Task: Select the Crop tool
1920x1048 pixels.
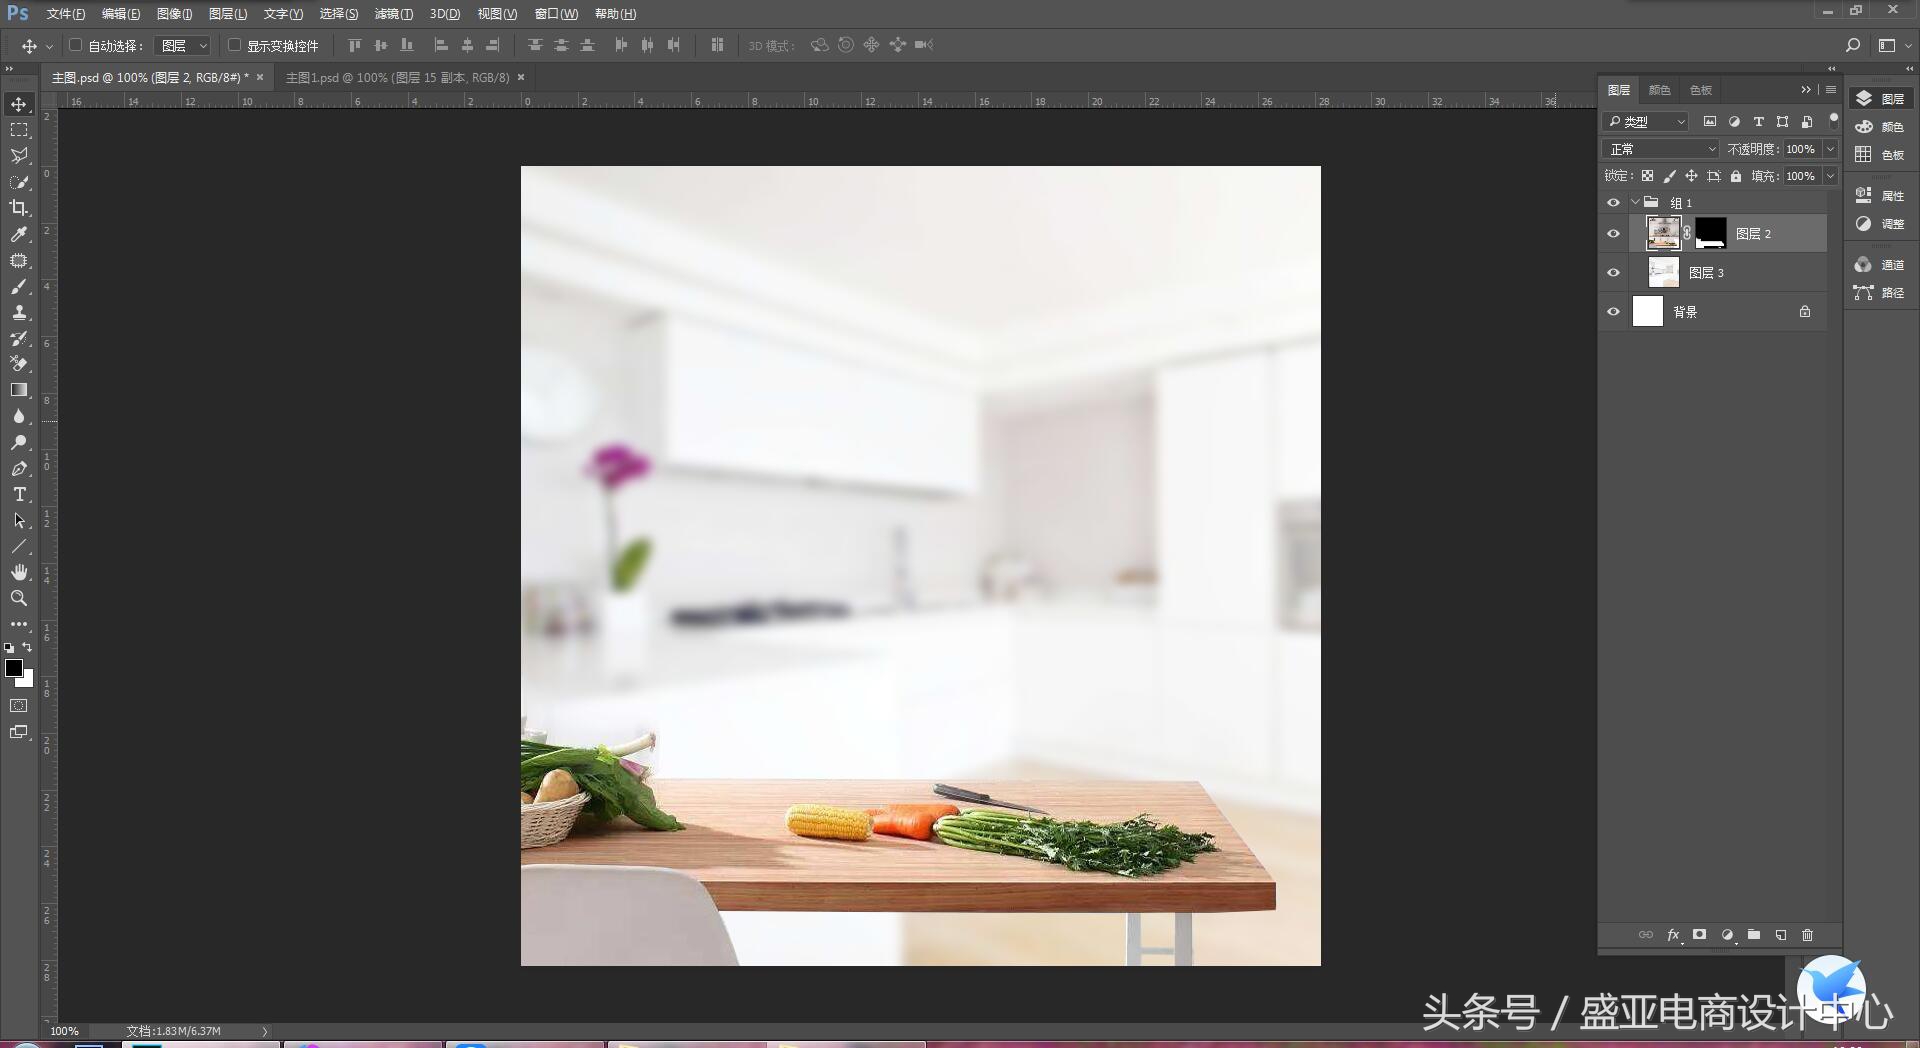Action: 19,208
